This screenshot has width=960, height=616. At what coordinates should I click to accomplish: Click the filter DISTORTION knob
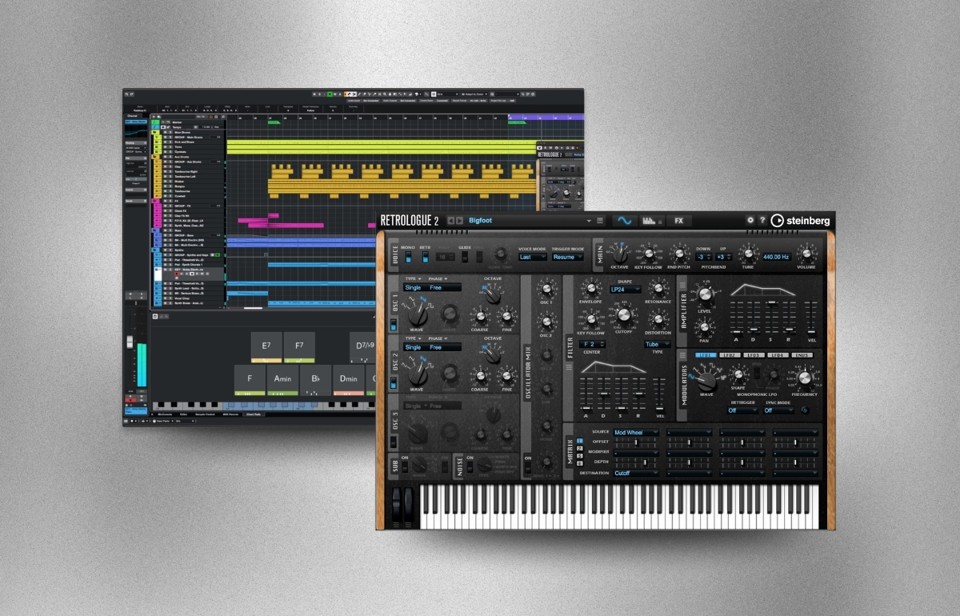(658, 319)
